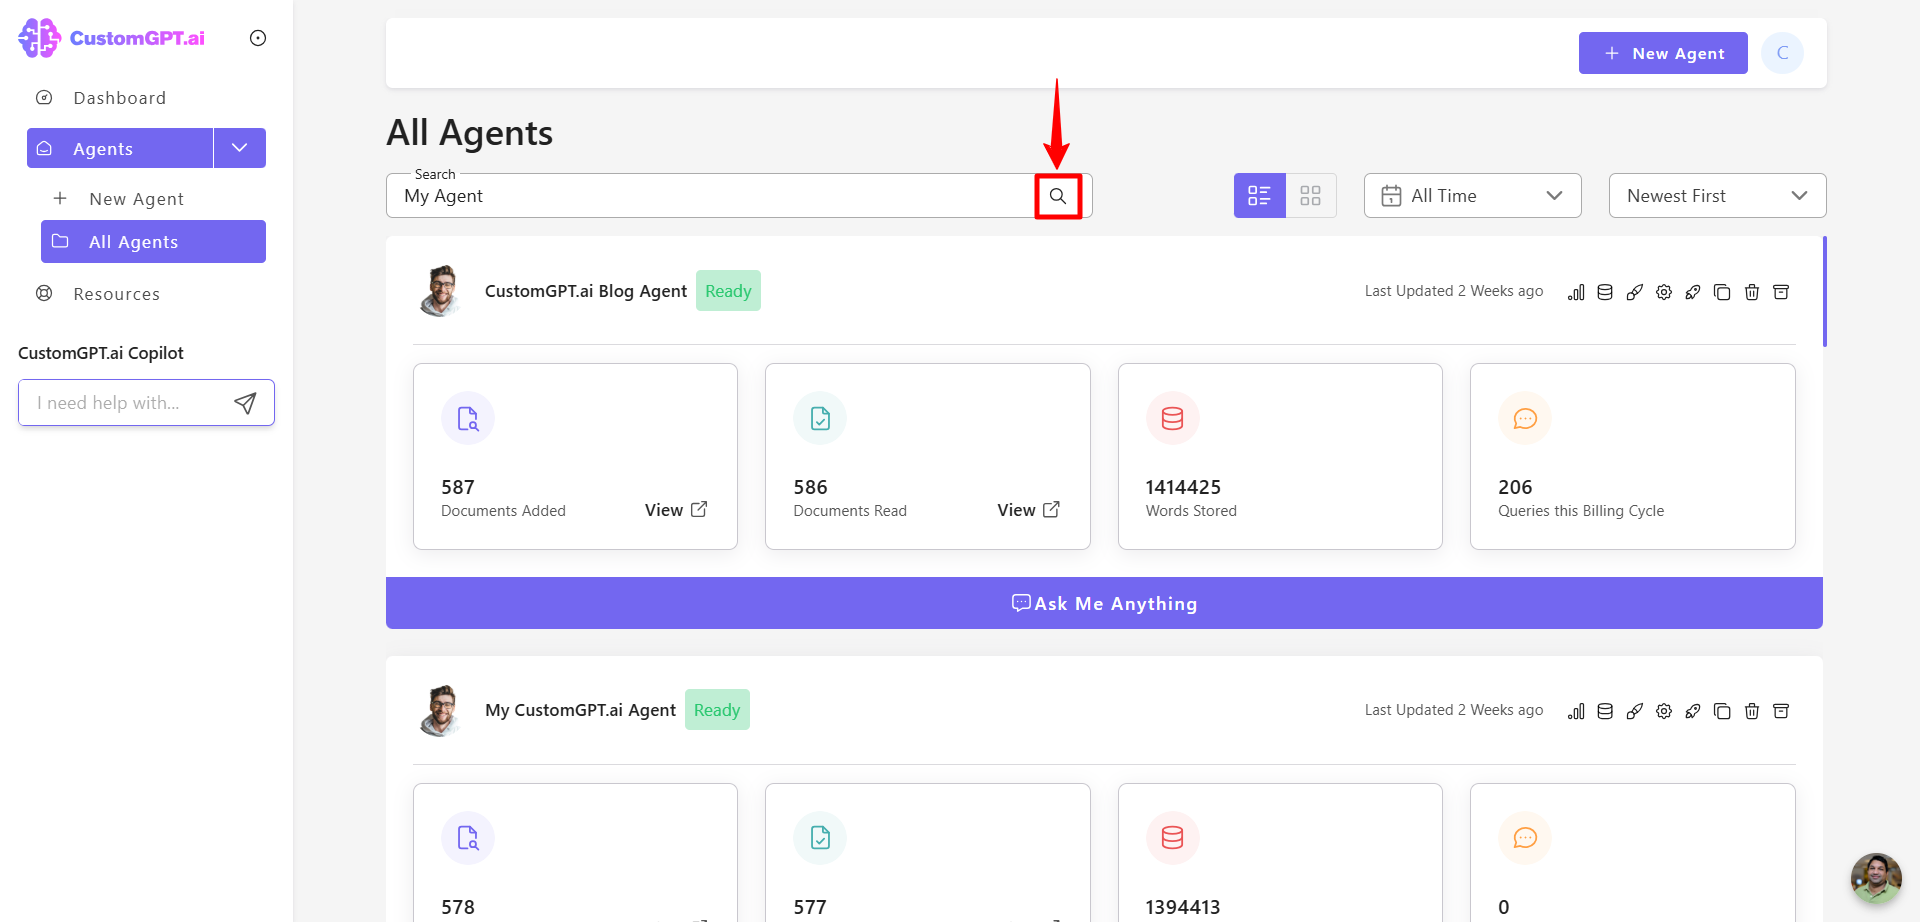
Task: Open the live chat avatar bubble
Action: pos(1876,878)
